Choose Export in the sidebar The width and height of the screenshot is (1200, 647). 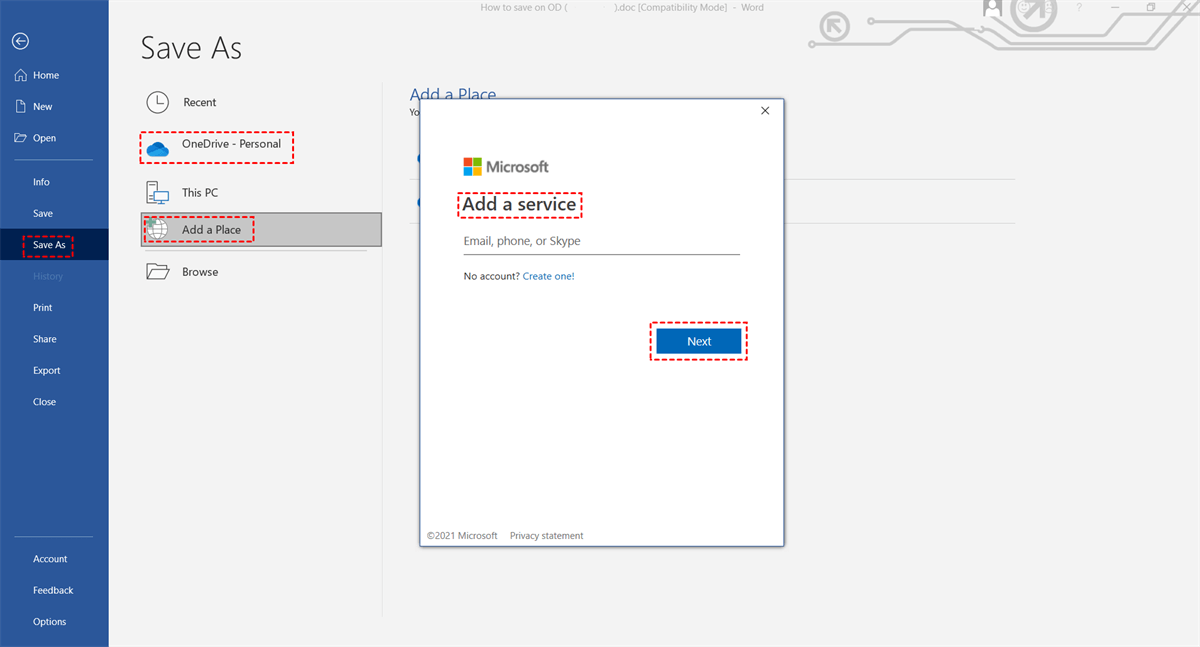pyautogui.click(x=46, y=370)
